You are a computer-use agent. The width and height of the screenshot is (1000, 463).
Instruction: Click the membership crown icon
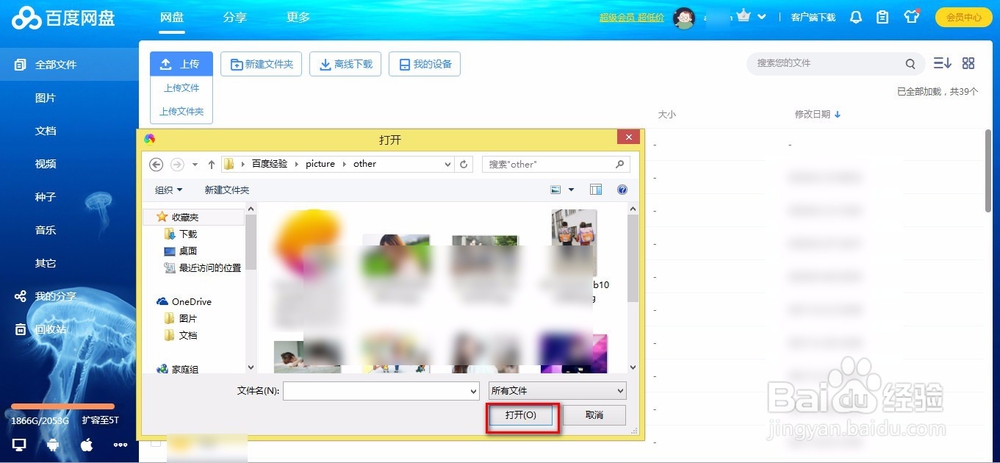[x=743, y=17]
